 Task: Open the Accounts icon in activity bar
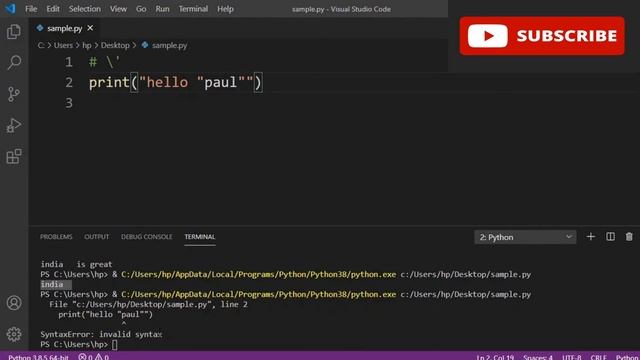click(x=14, y=303)
